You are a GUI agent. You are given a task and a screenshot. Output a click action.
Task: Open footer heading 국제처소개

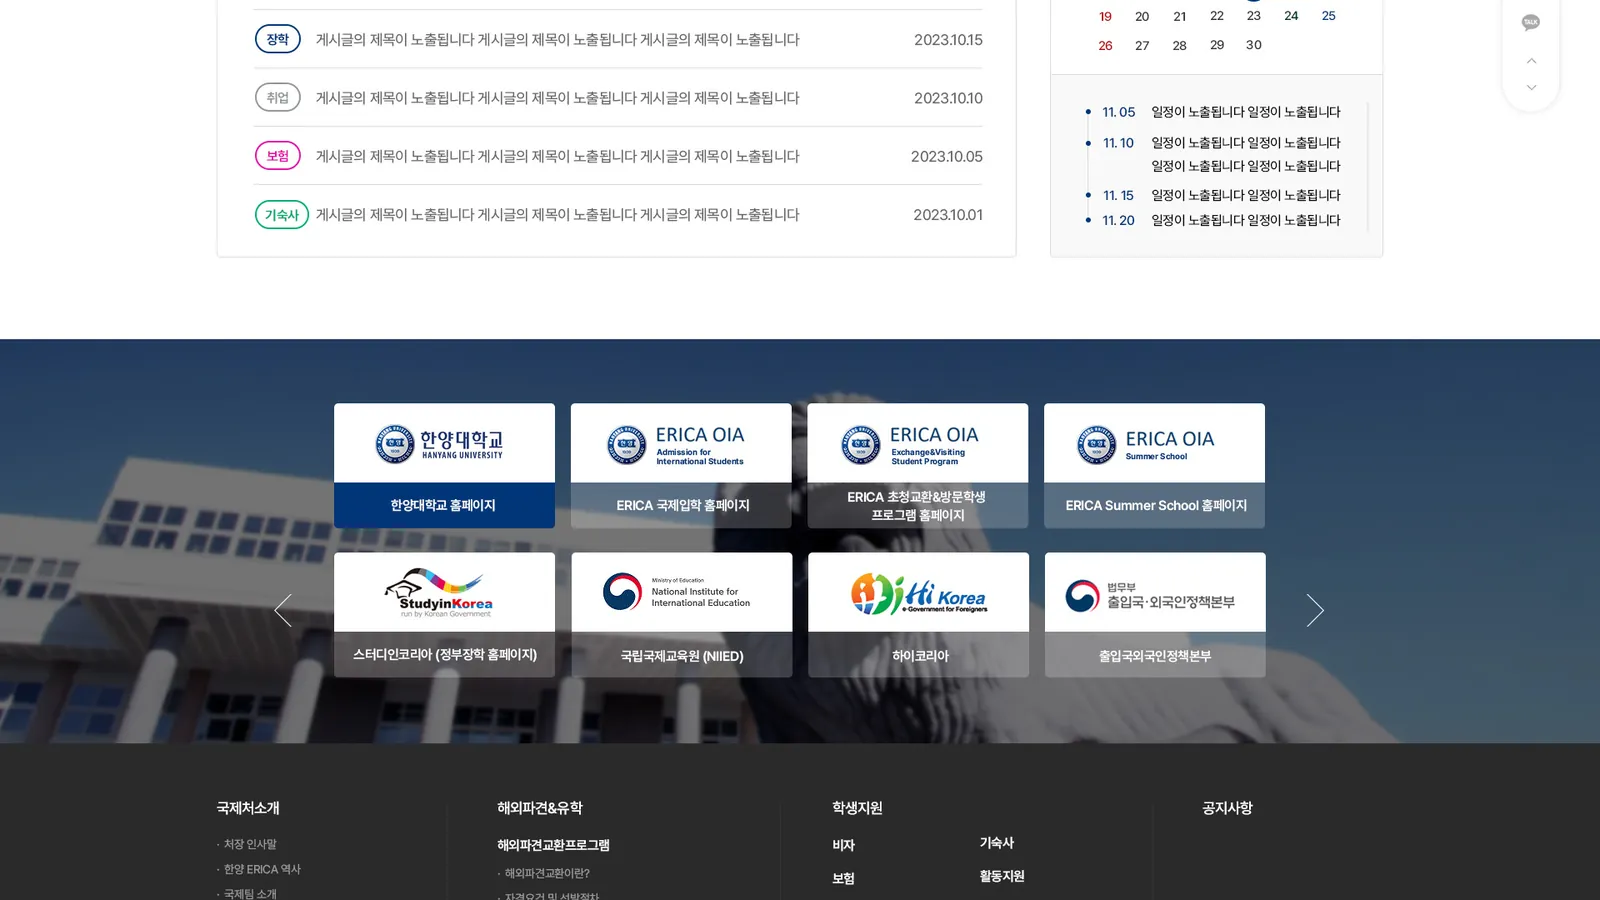tap(248, 808)
